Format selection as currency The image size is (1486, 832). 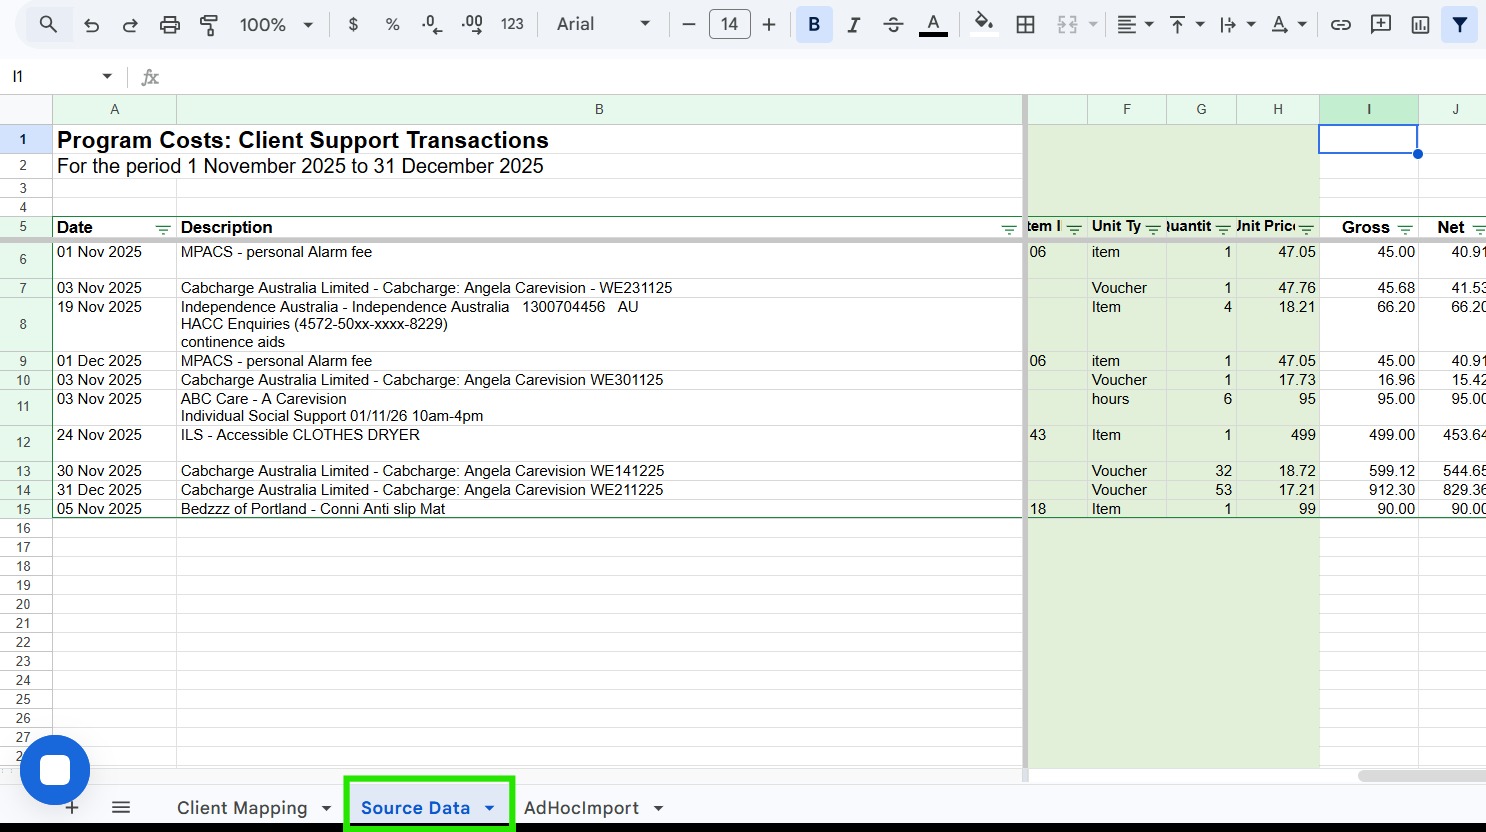click(x=353, y=25)
